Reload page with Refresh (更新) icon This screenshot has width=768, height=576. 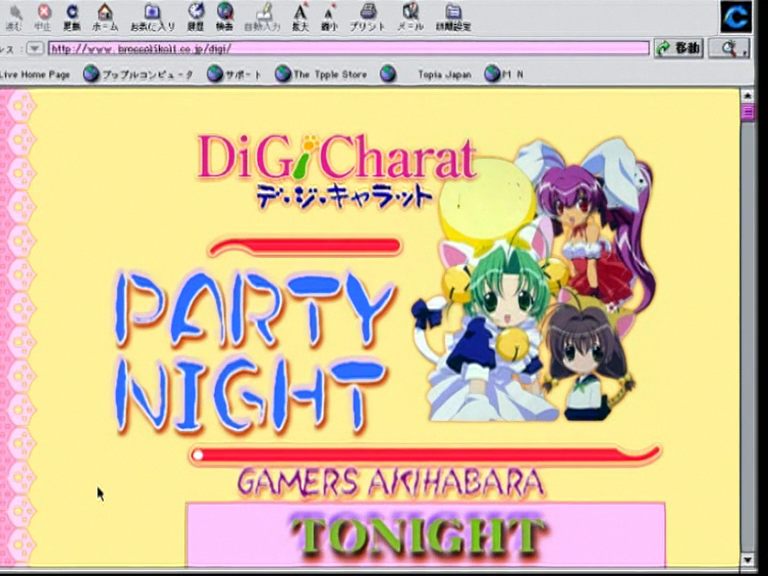coord(72,16)
